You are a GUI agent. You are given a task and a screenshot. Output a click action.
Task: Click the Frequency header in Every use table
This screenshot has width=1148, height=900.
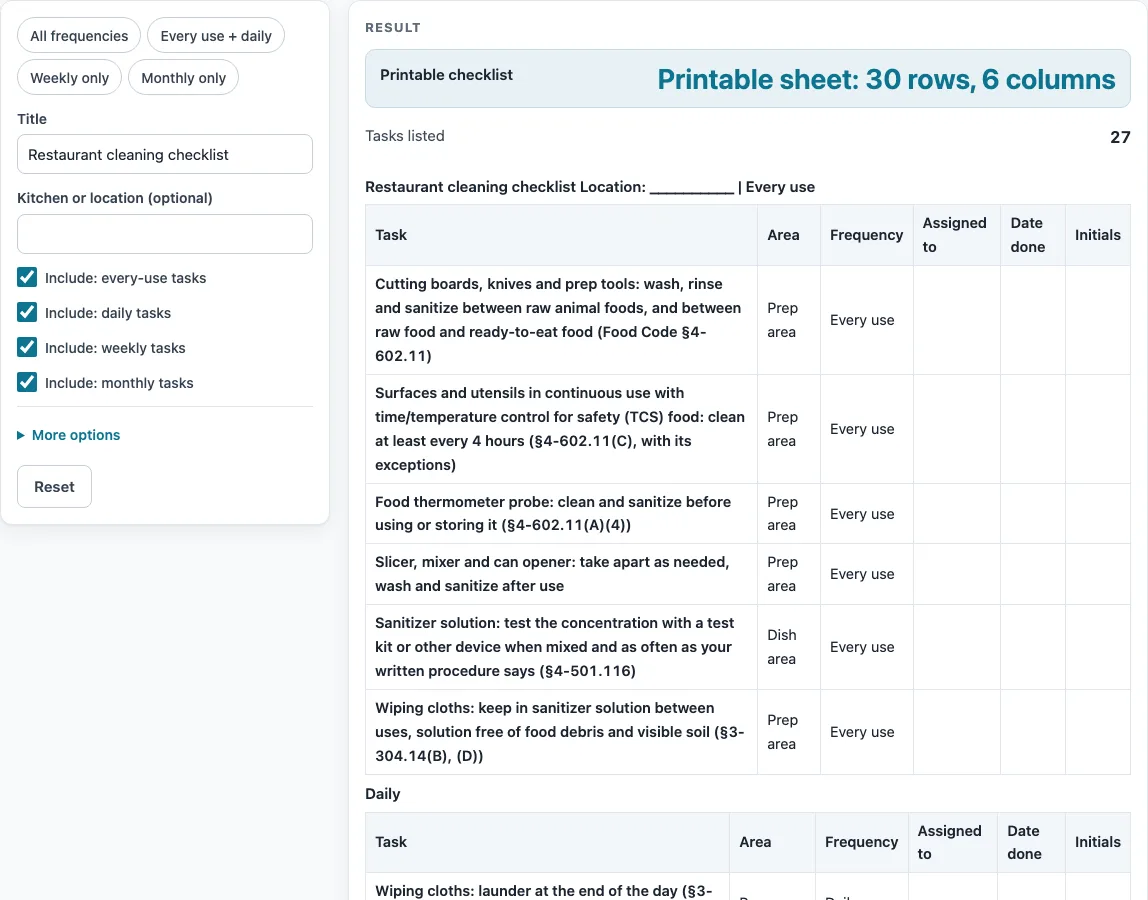pos(866,235)
